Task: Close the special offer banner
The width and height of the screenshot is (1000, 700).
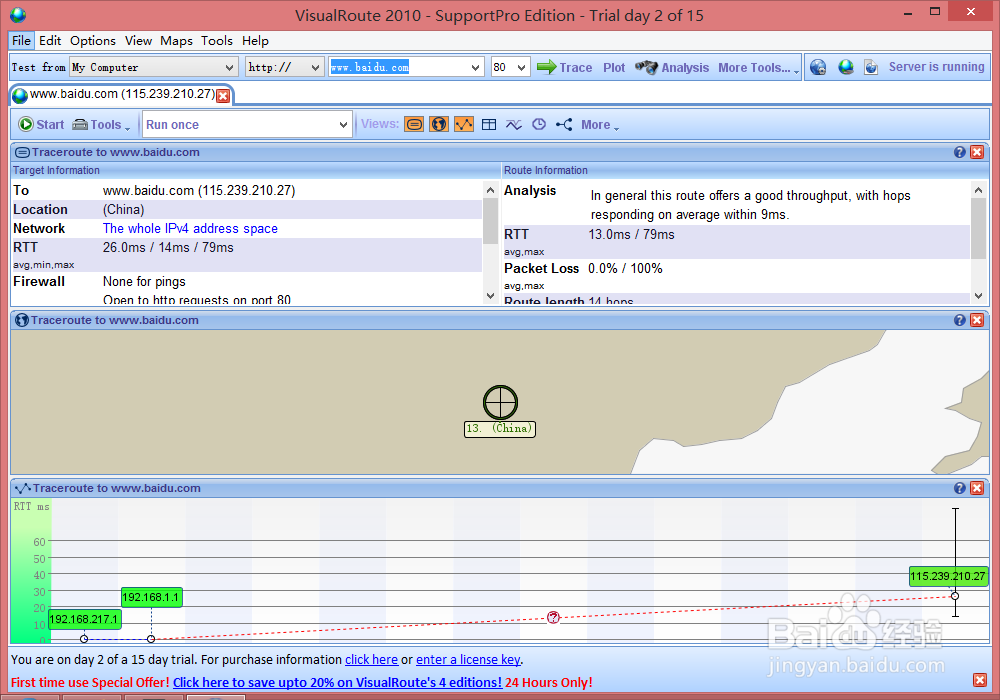Action: [x=980, y=680]
